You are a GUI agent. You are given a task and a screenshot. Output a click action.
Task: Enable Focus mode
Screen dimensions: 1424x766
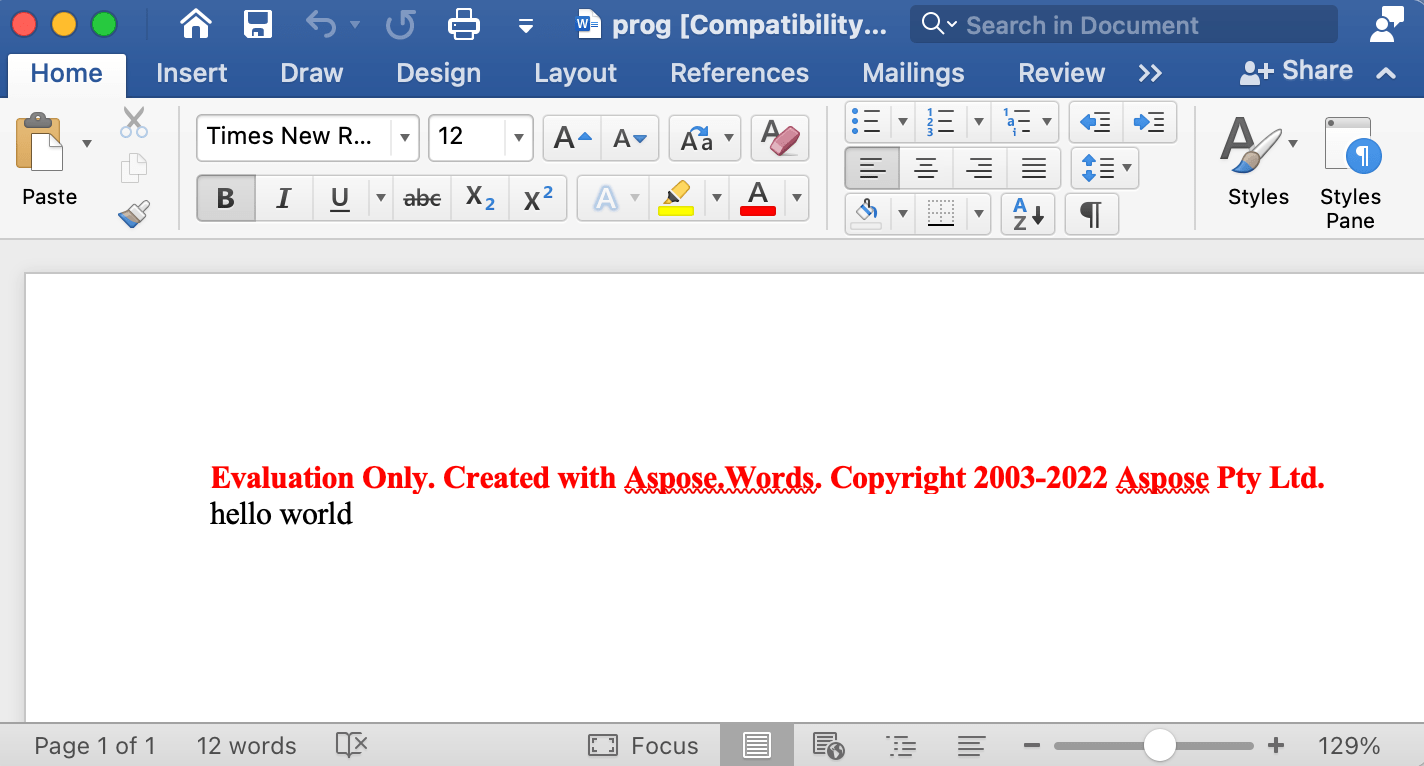click(x=644, y=744)
